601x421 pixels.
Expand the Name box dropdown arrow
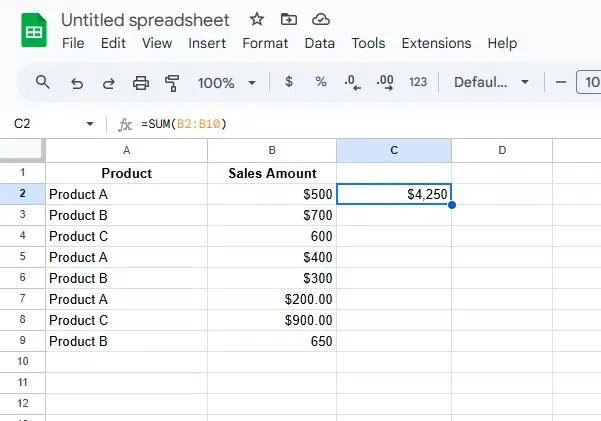pyautogui.click(x=90, y=124)
